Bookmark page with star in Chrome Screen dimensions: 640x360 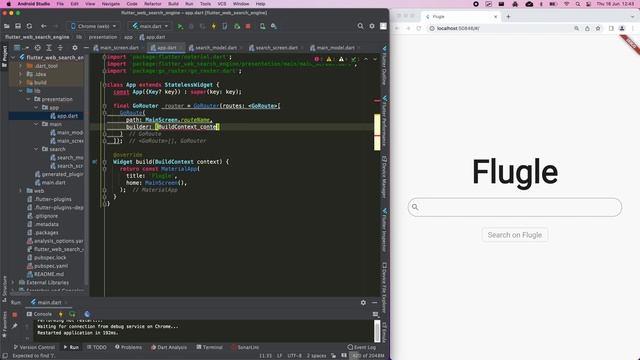pos(598,29)
